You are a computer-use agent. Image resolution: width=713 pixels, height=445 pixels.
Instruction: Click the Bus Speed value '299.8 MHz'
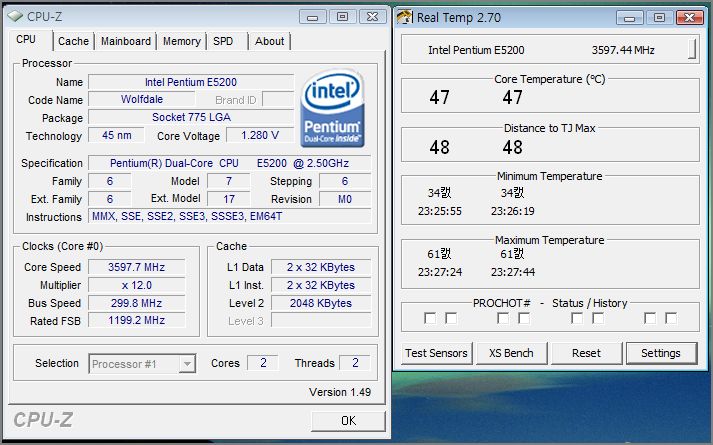click(136, 303)
